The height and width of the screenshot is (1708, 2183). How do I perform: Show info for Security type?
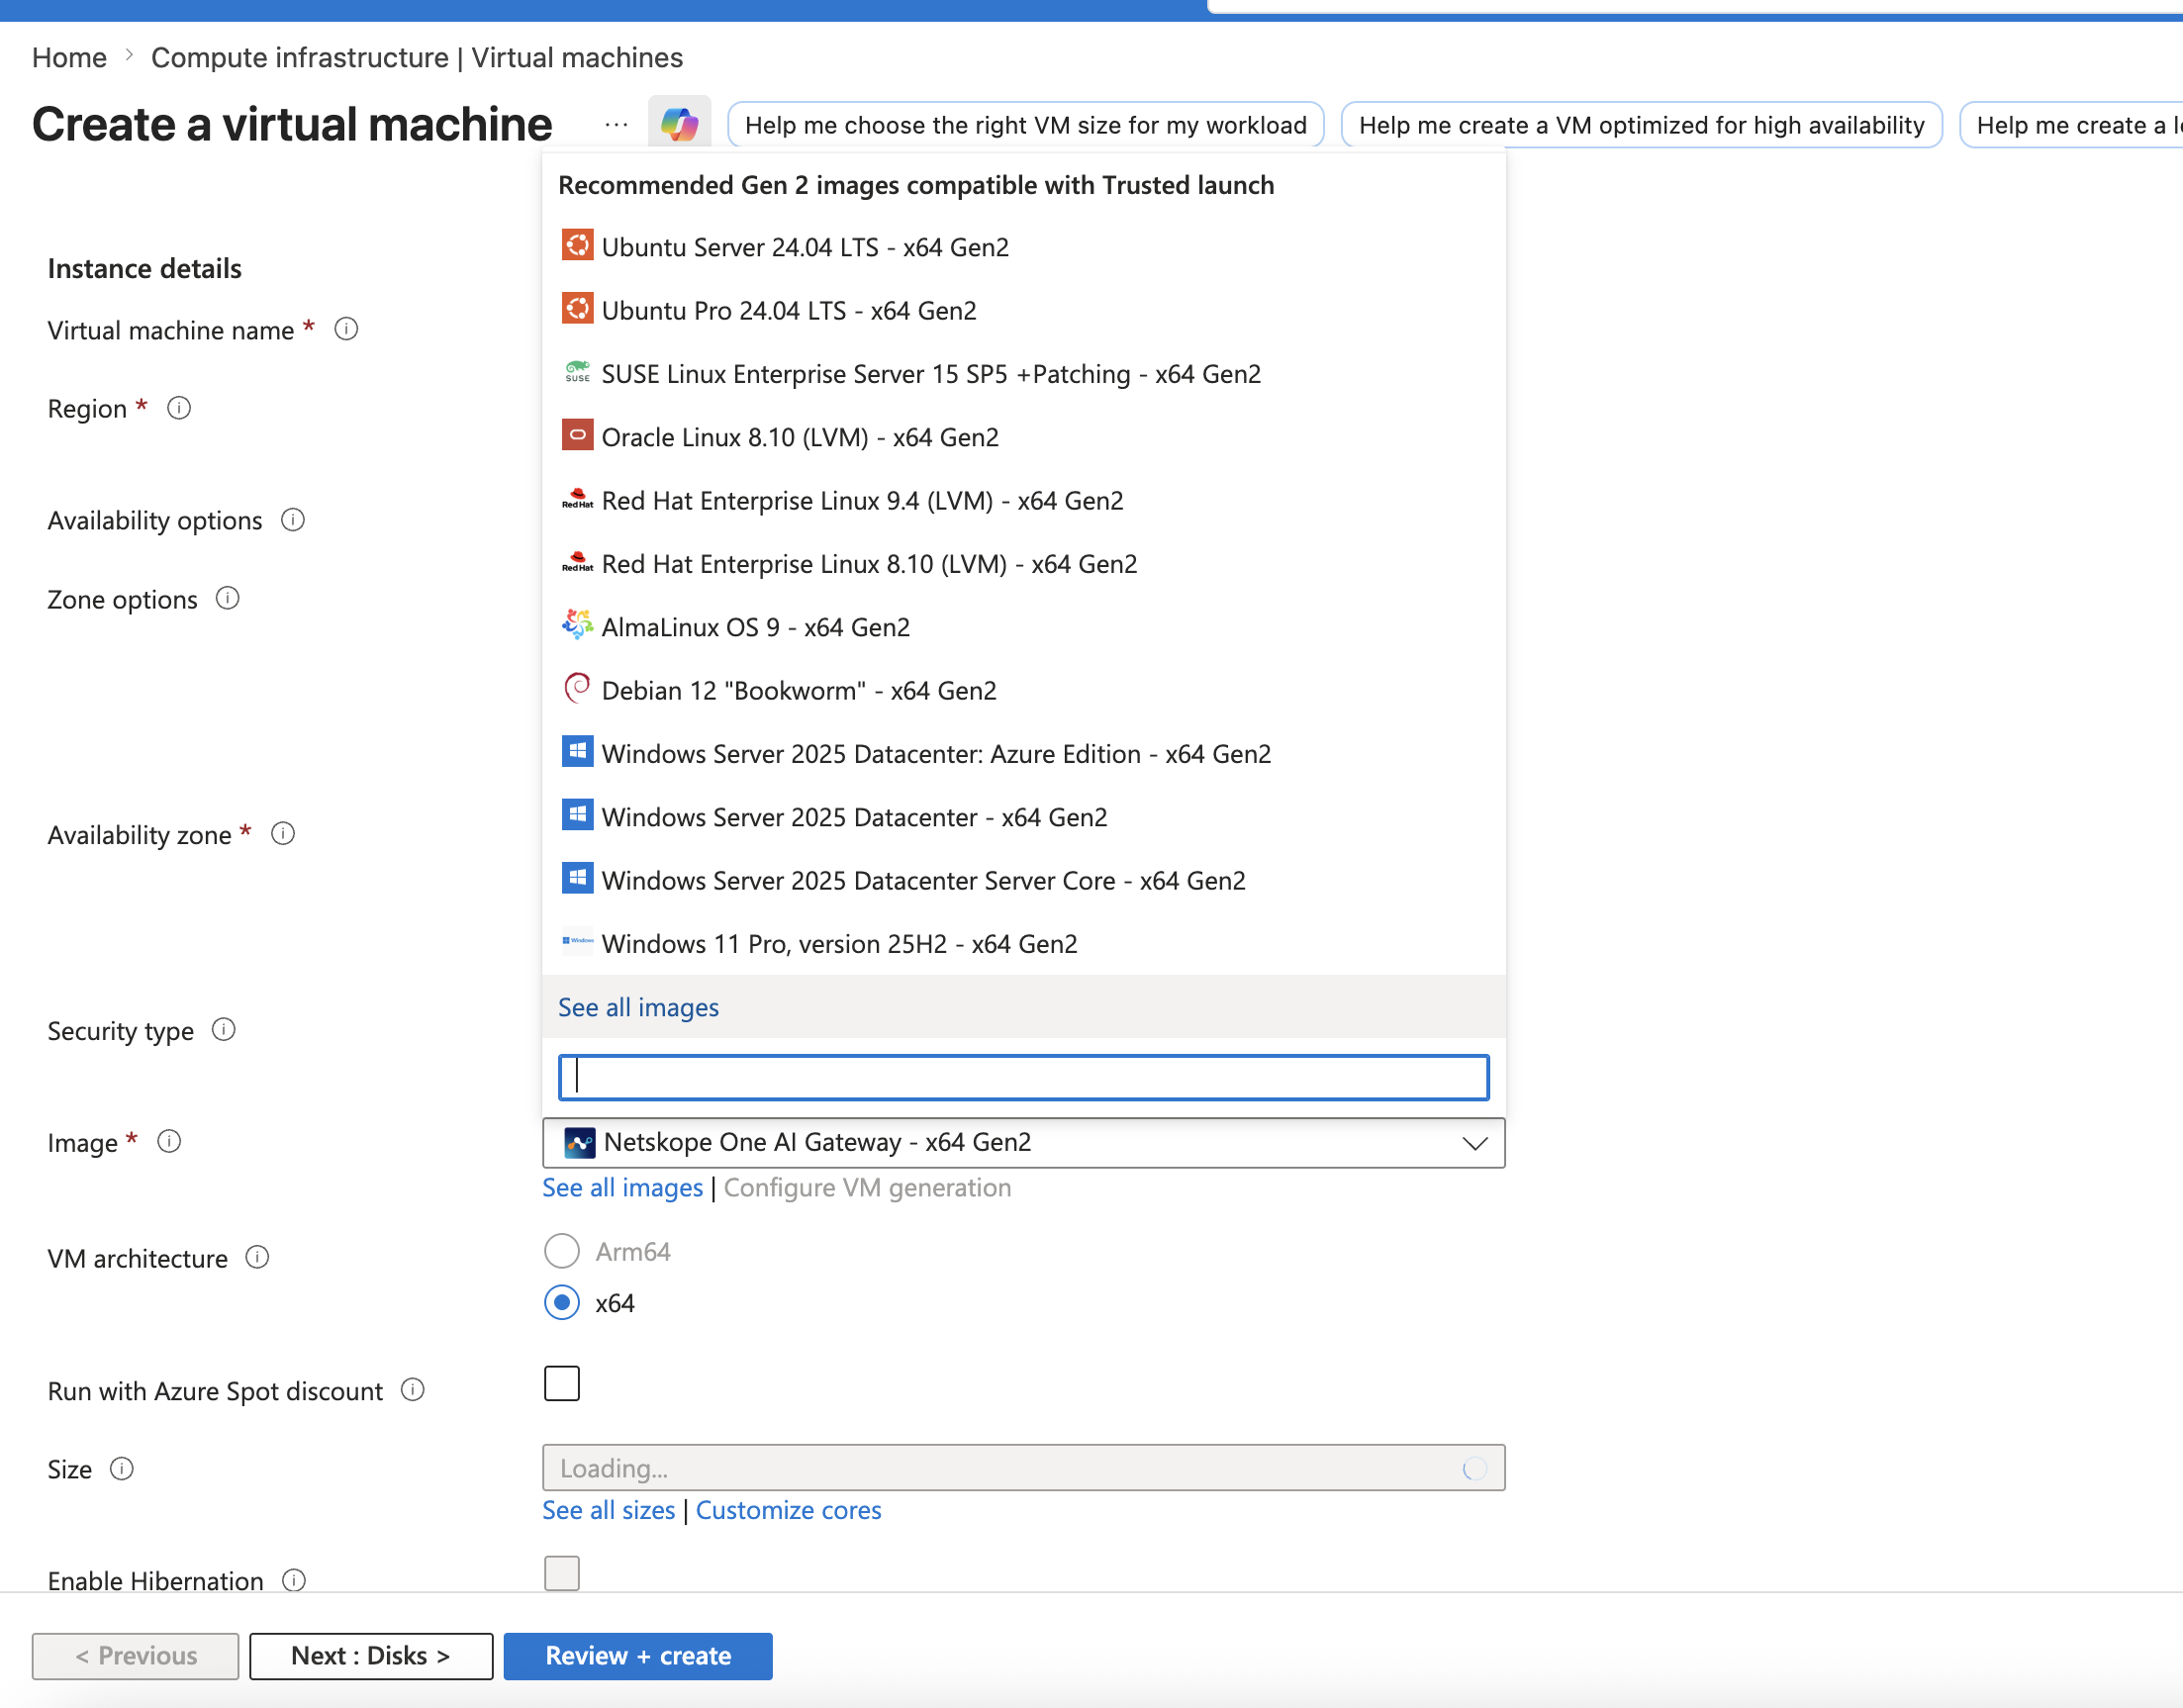coord(224,1029)
